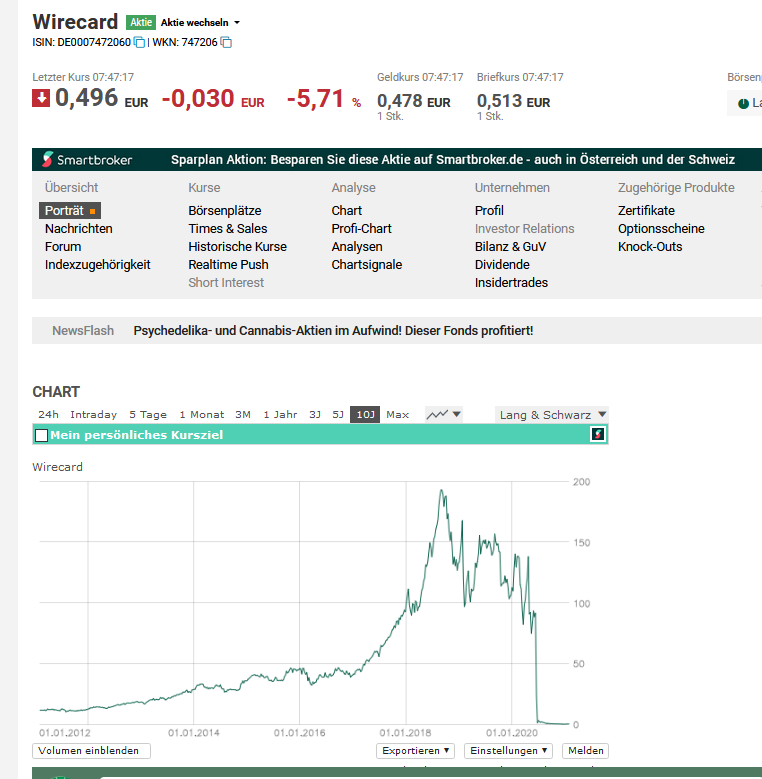This screenshot has height=779, width=762.
Task: Open the Porträt menu item
Action: coord(70,211)
